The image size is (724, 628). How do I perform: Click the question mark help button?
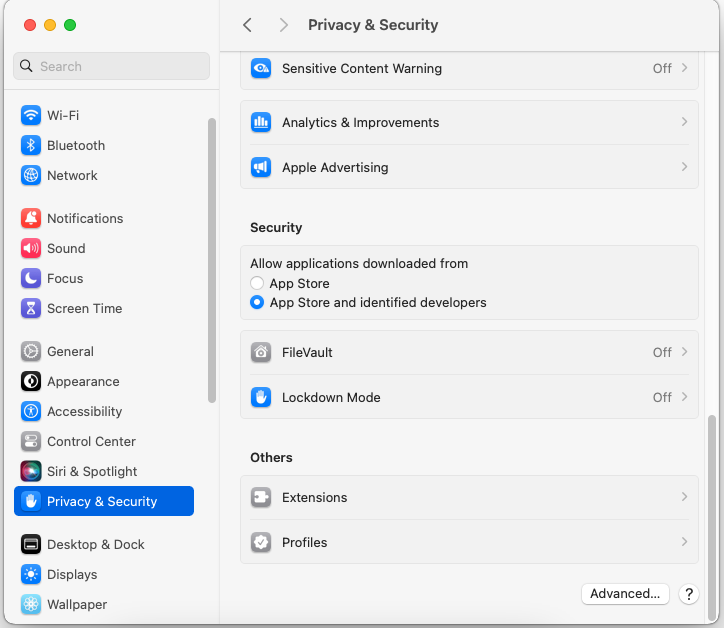coord(688,593)
